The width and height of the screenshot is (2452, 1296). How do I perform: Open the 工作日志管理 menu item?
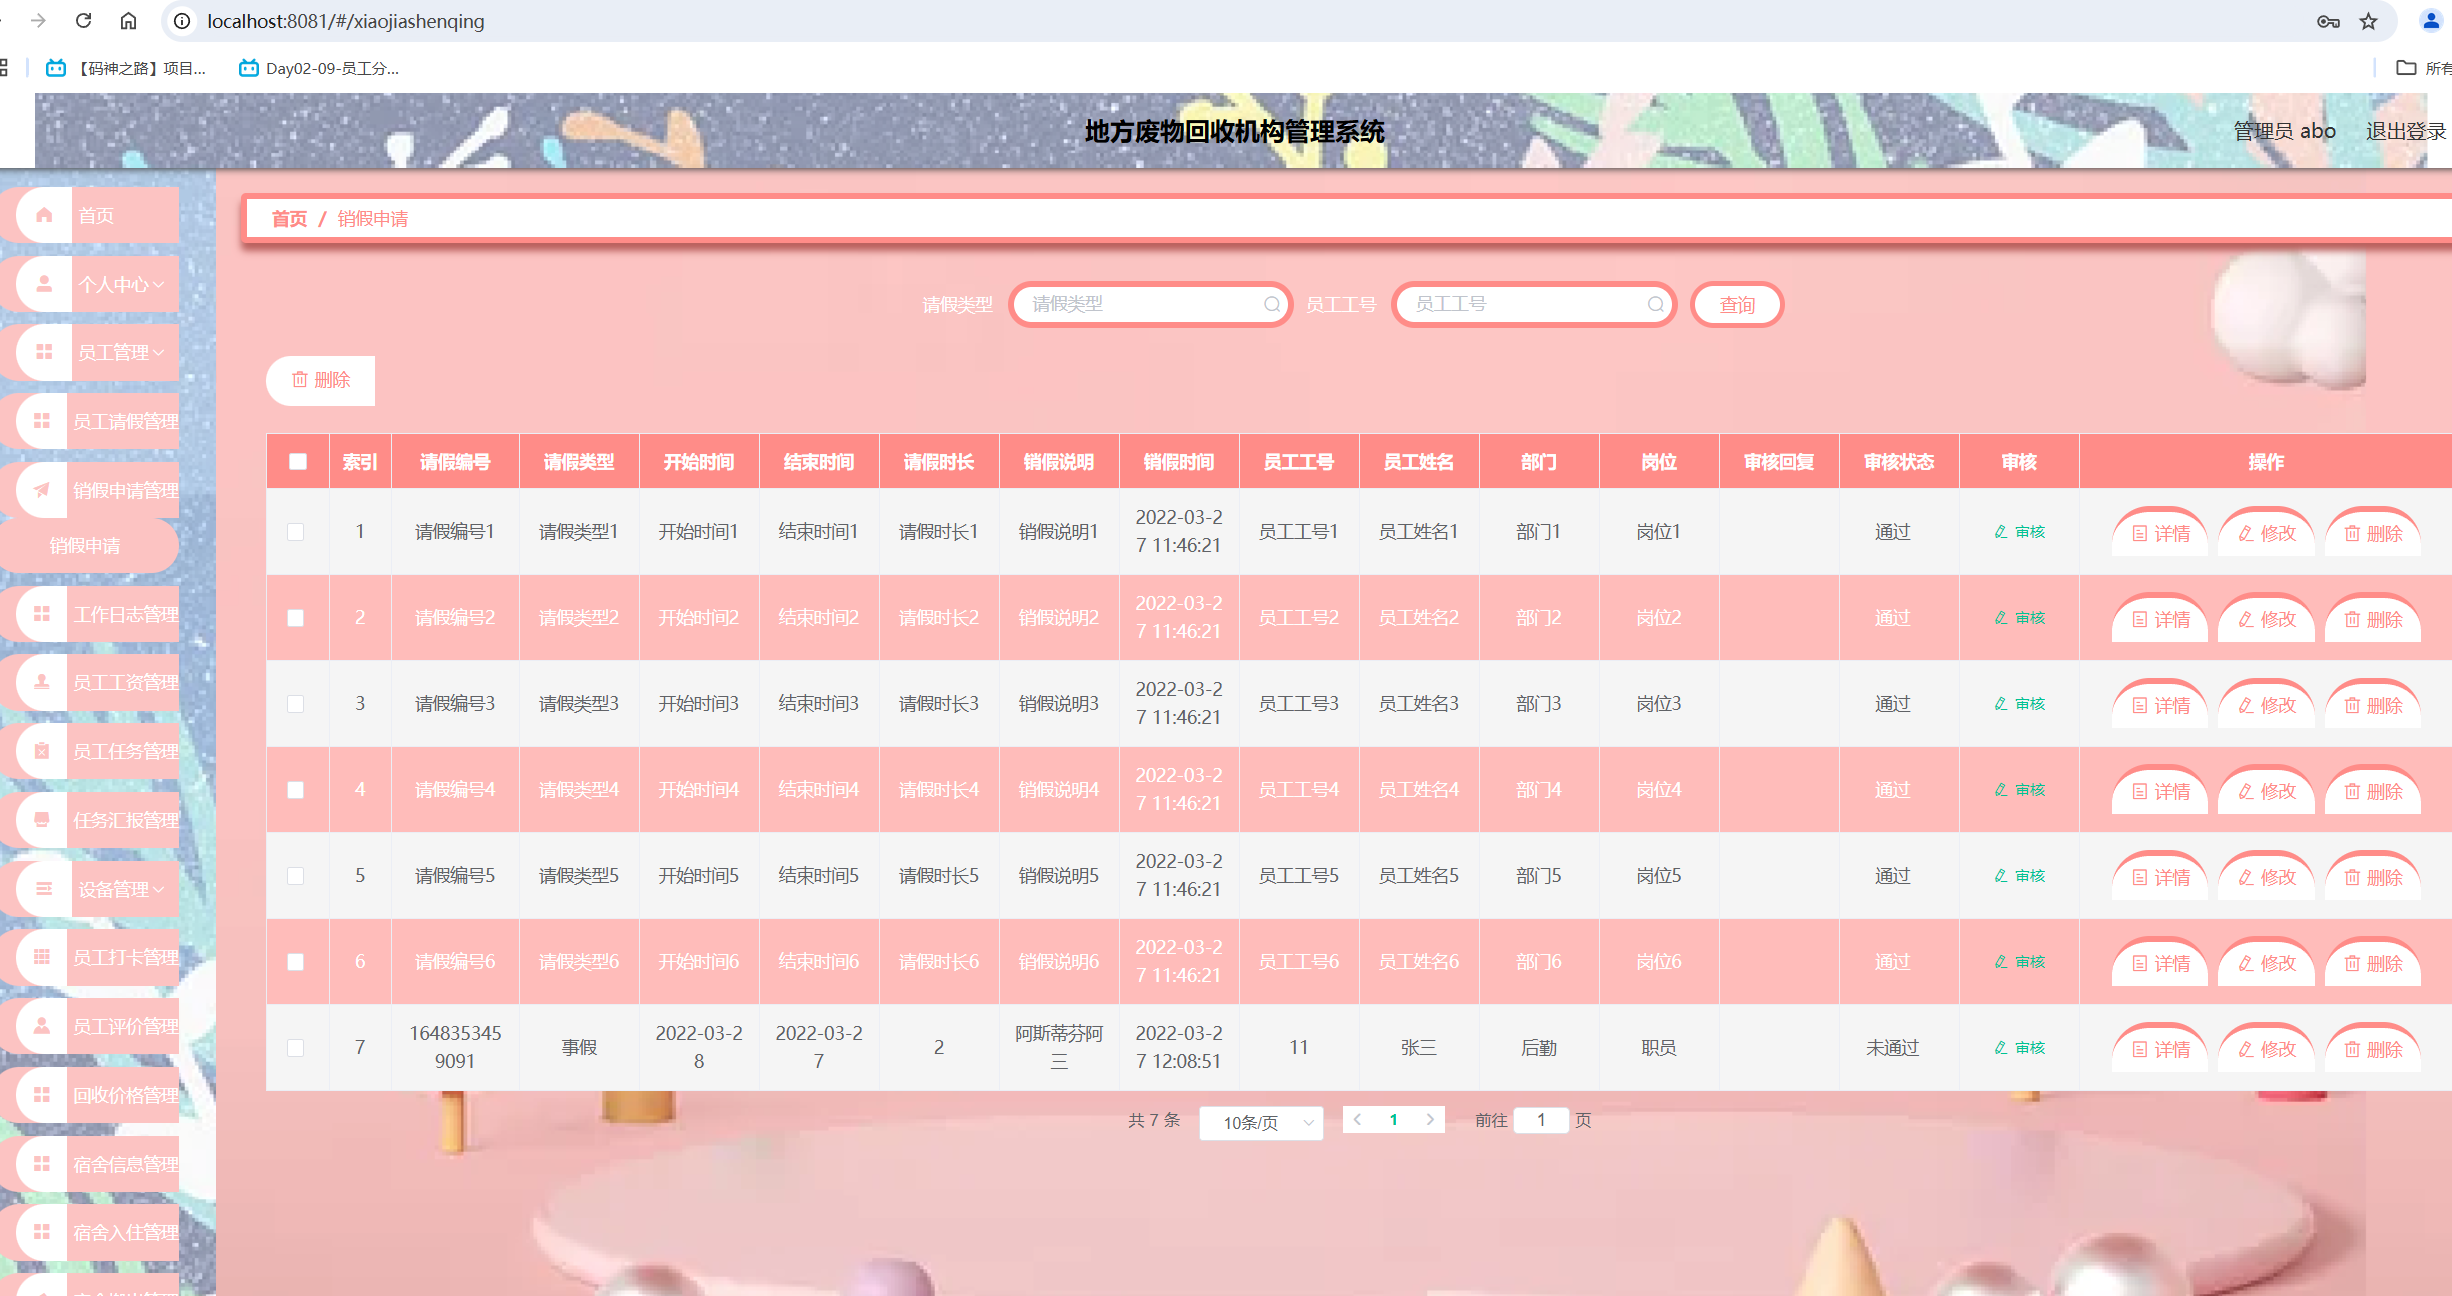tap(125, 614)
